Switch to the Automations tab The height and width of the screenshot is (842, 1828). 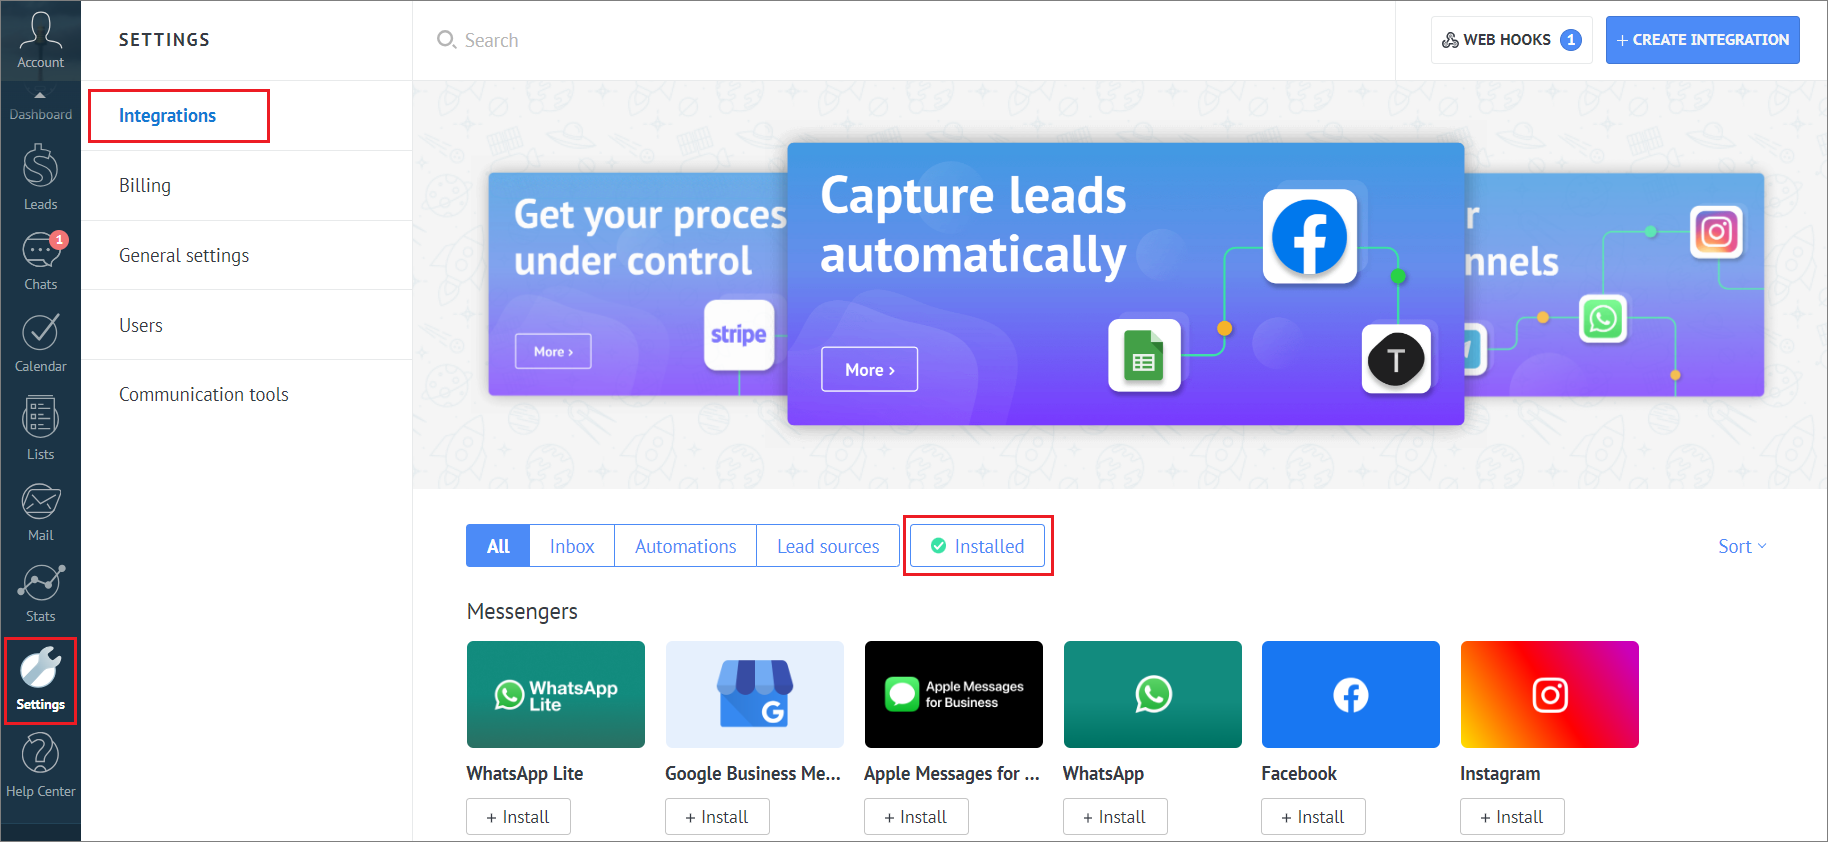click(686, 546)
